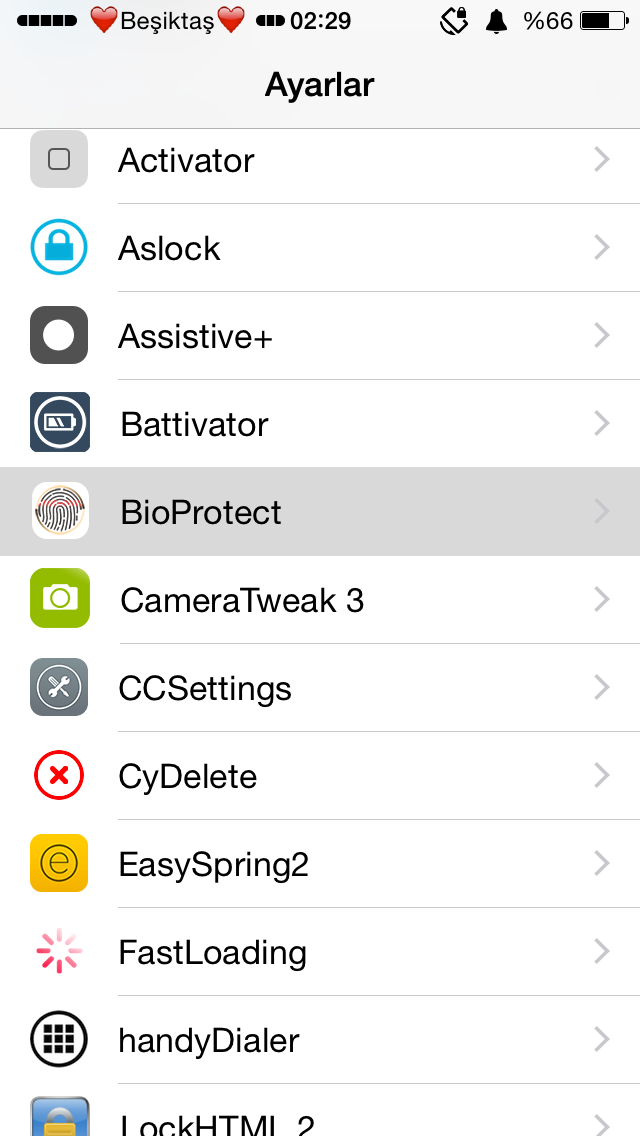This screenshot has width=640, height=1136.
Task: Open the CameraTweak 3 row chevron
Action: 601,599
